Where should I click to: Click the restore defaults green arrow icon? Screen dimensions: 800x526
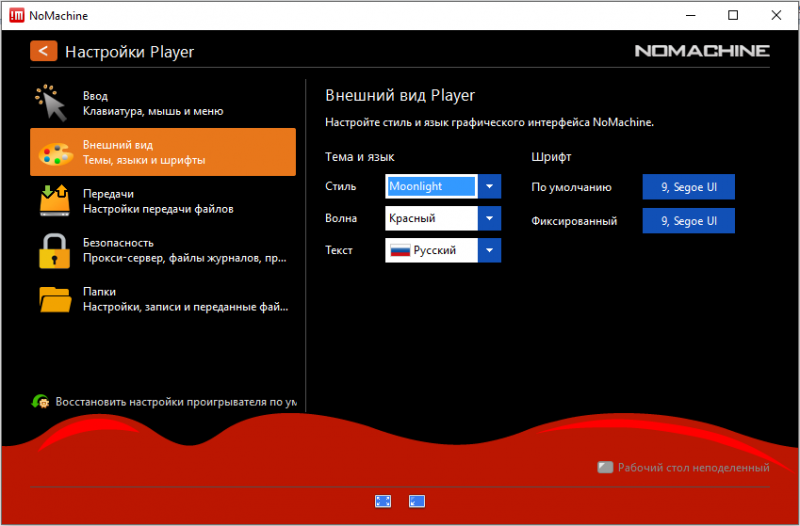point(40,402)
